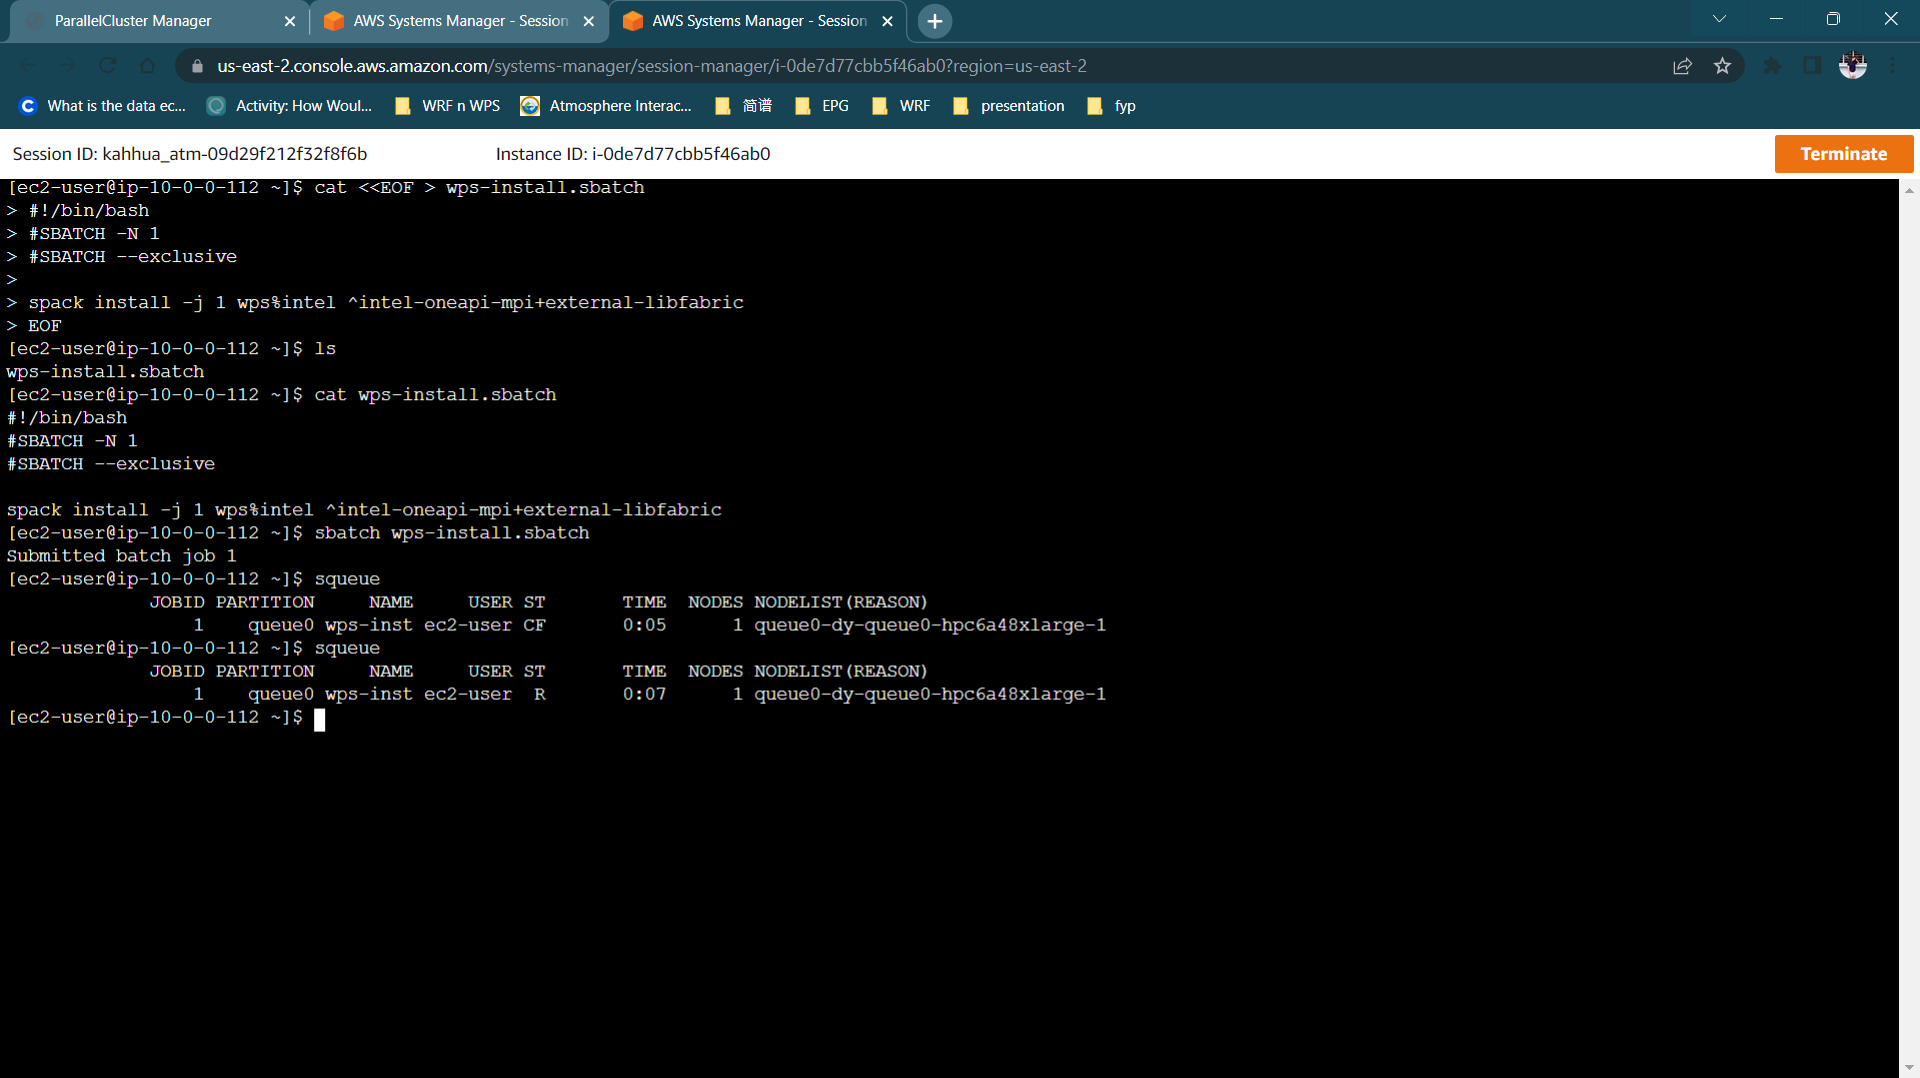Reload the current page
This screenshot has width=1920, height=1078.
pyautogui.click(x=108, y=66)
